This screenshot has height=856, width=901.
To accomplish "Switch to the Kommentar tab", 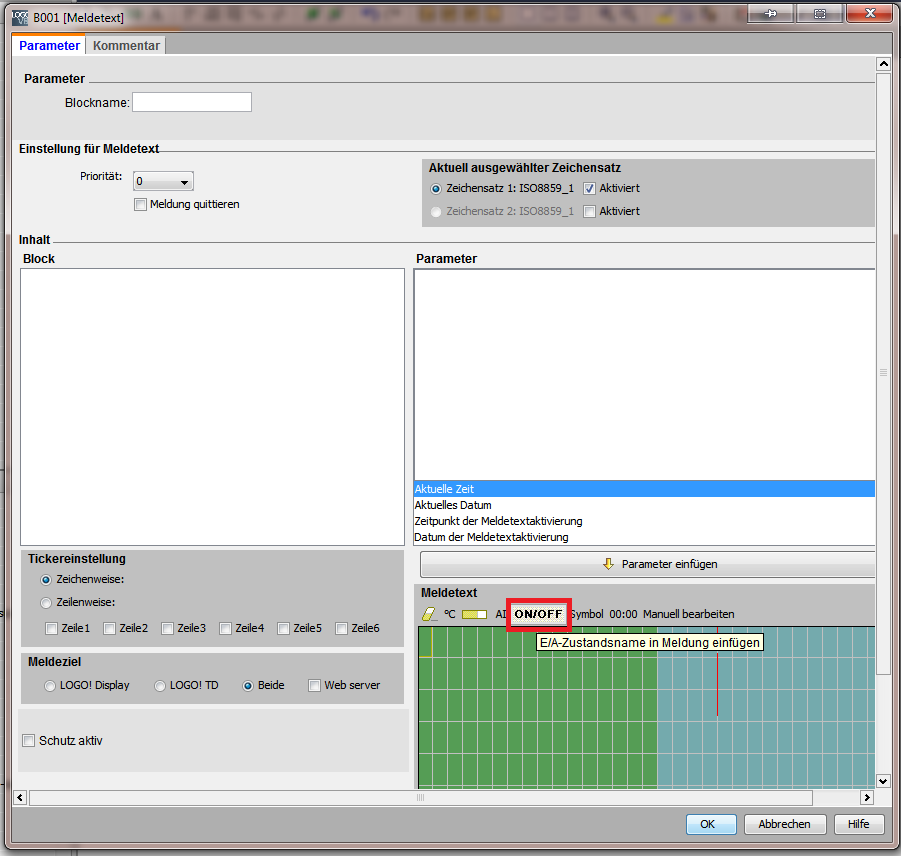I will pyautogui.click(x=126, y=46).
